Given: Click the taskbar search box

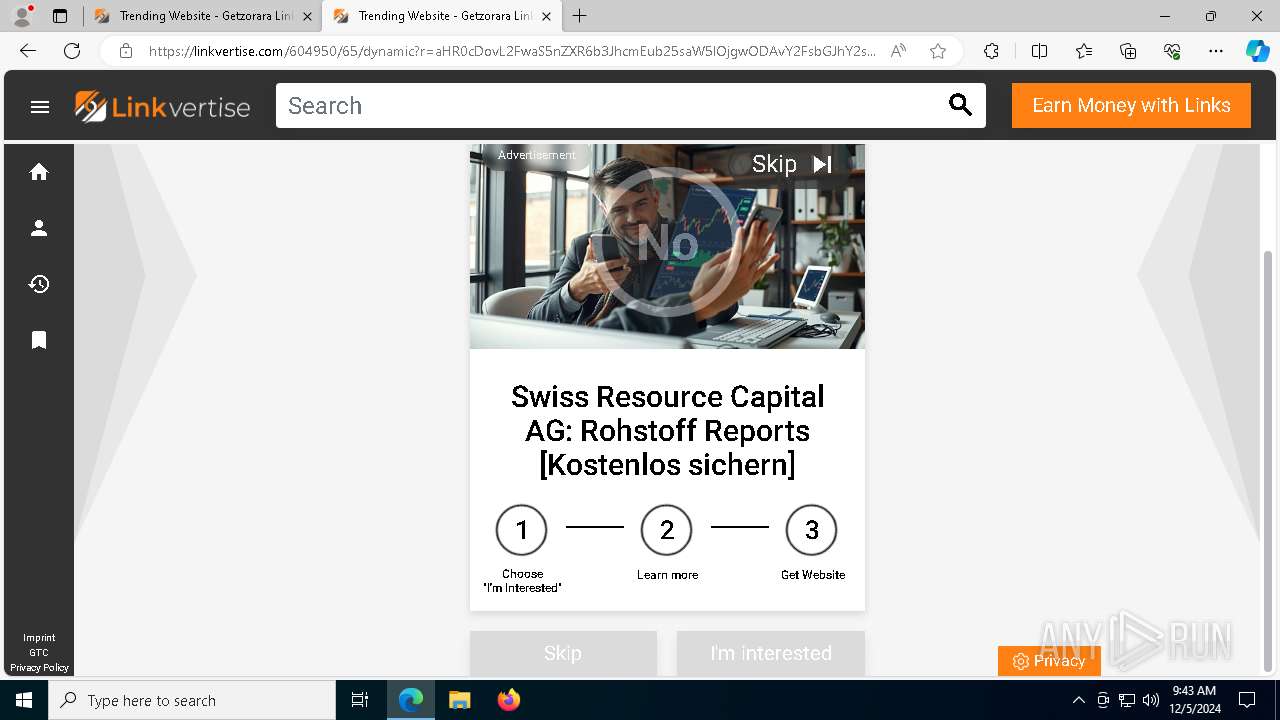Looking at the screenshot, I should (x=192, y=700).
